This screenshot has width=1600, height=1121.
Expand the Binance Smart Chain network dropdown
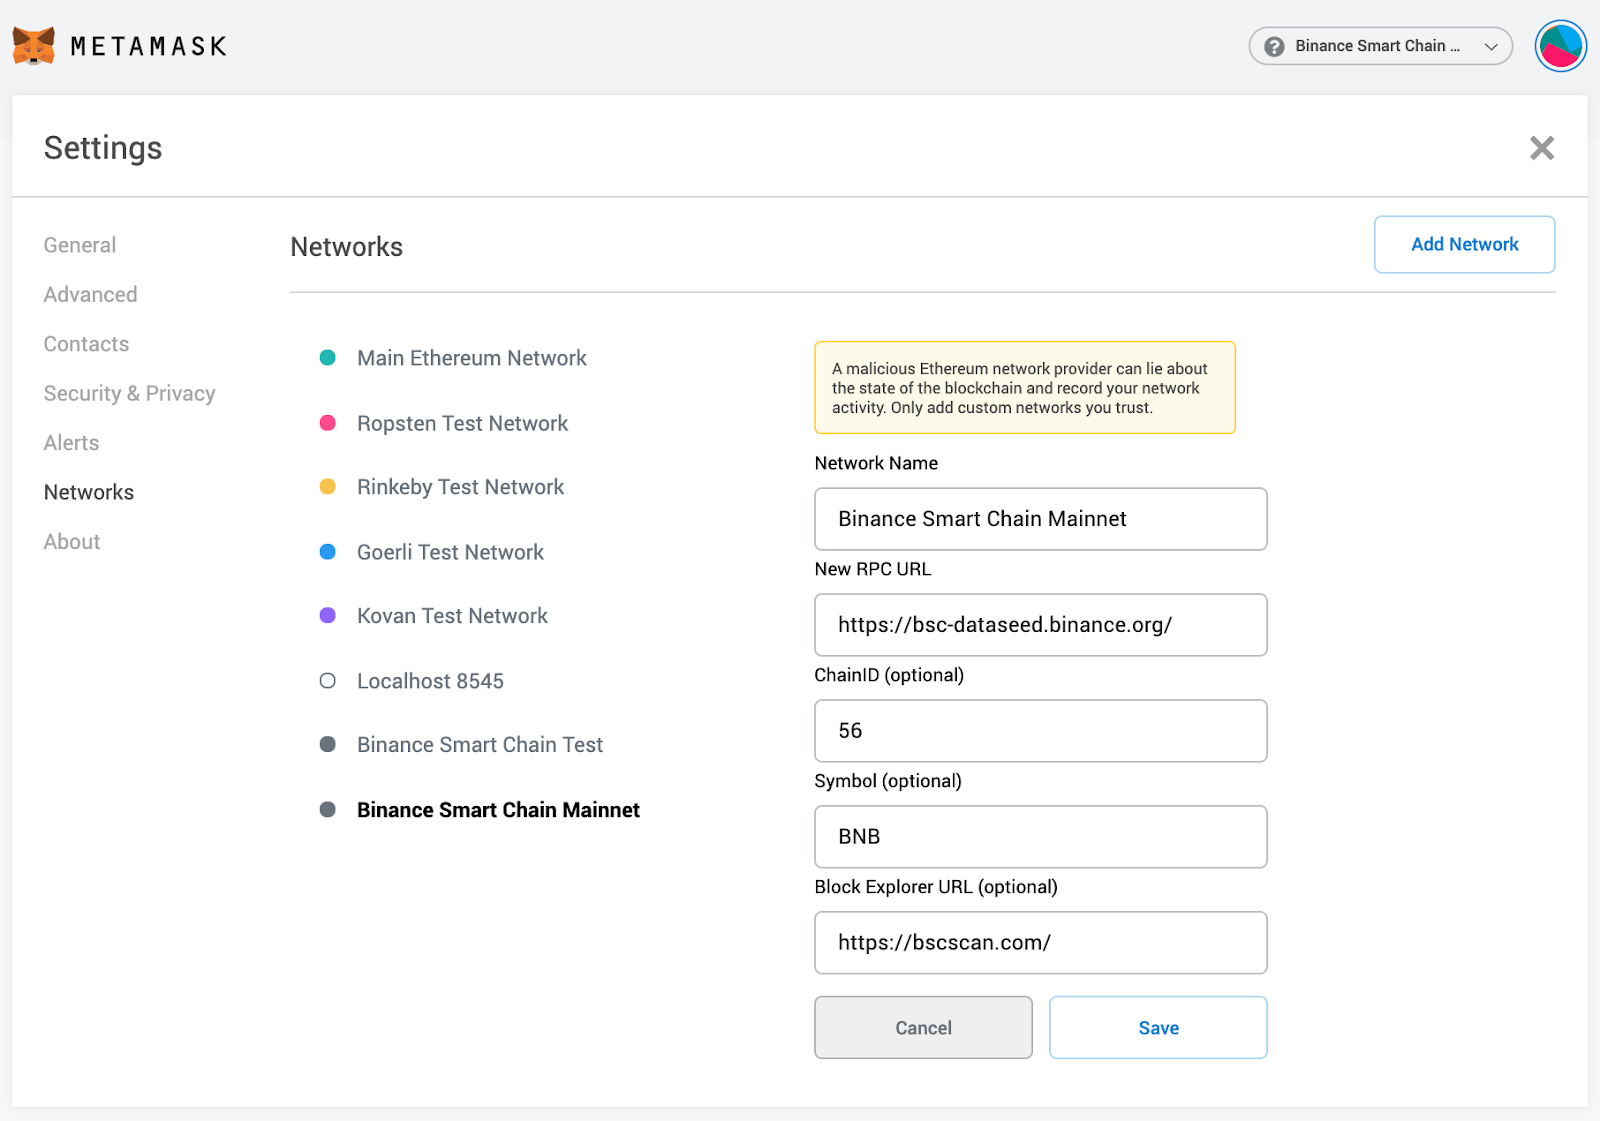click(x=1378, y=46)
